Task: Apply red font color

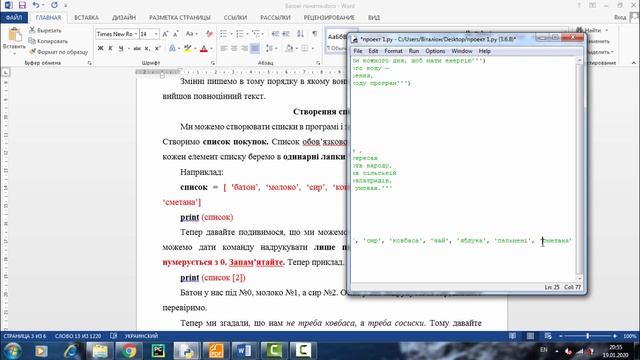Action: pos(204,49)
